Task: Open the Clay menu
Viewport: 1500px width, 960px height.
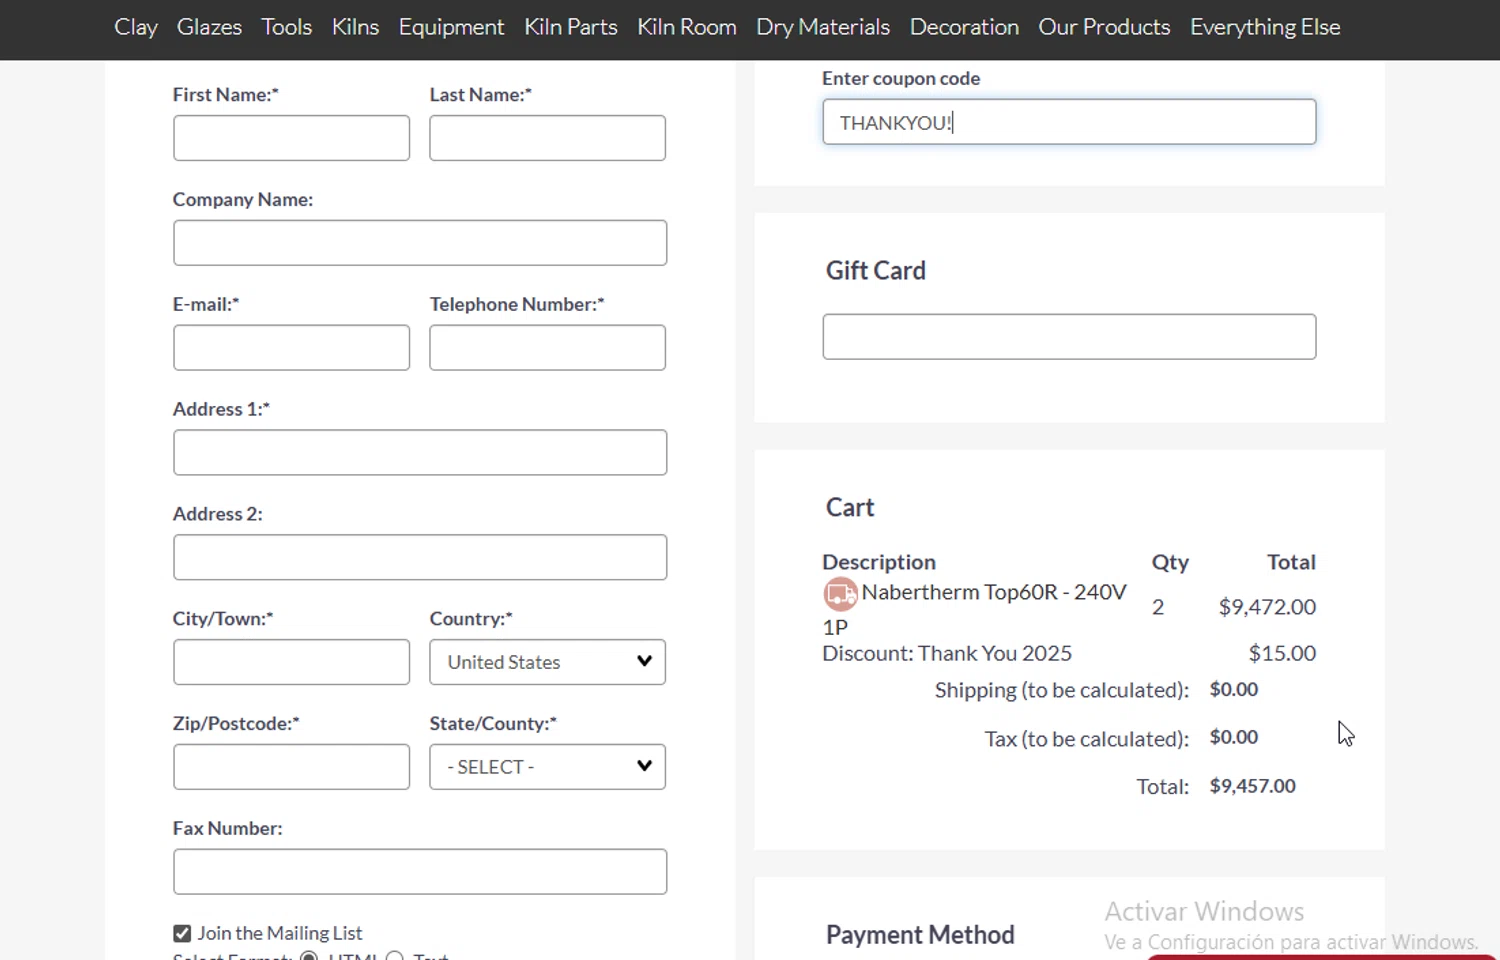Action: click(x=136, y=27)
